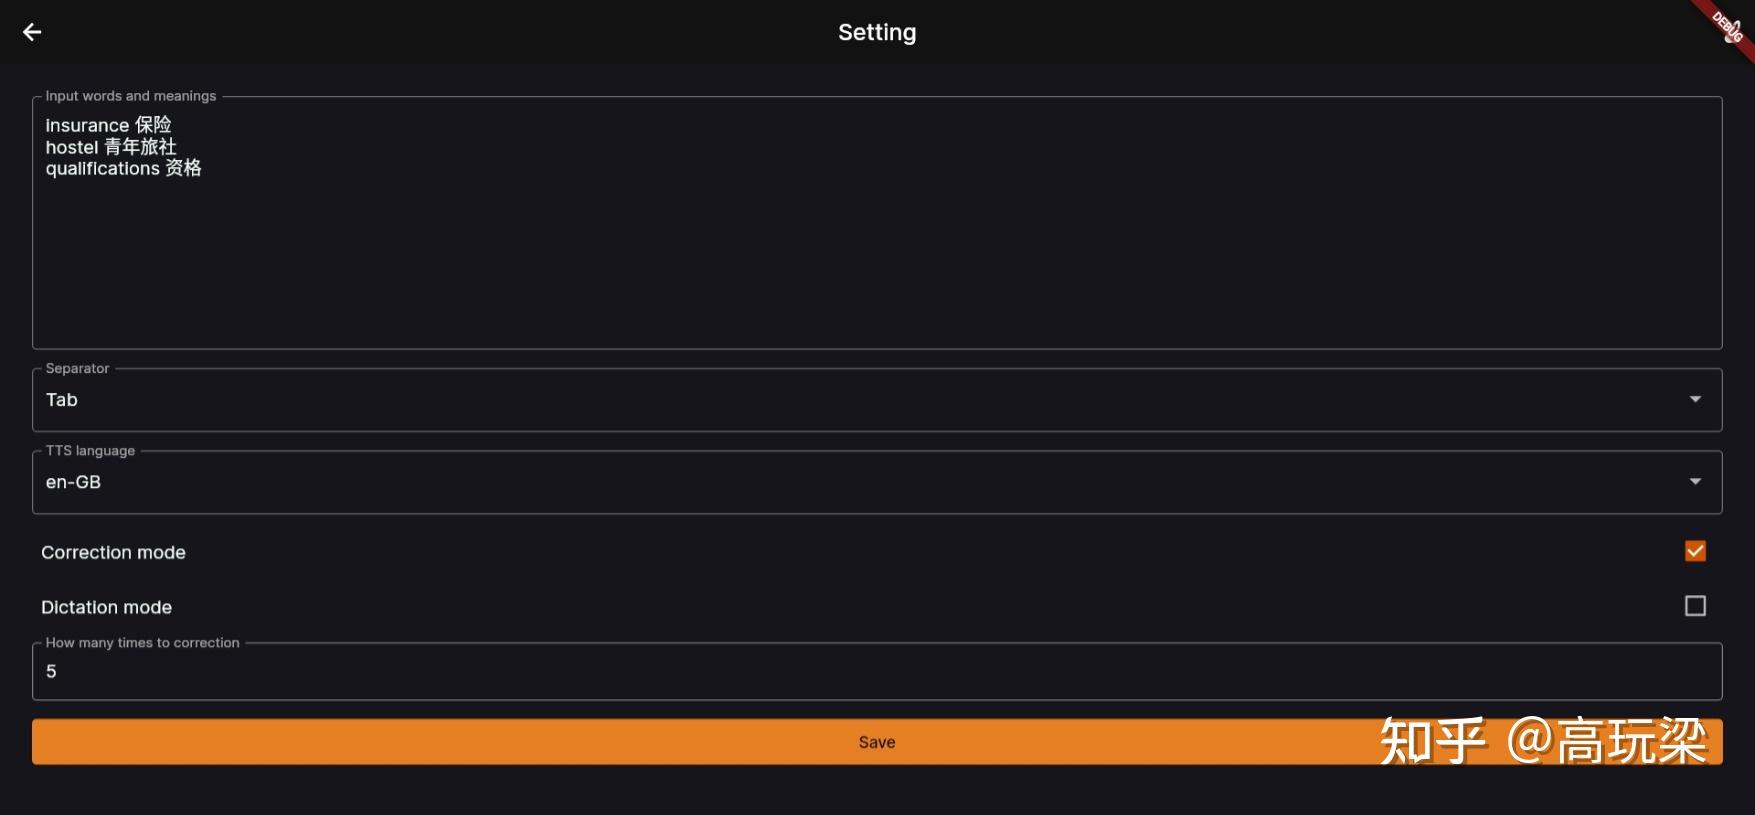
Task: Click the '知乎 @高玩梁' watermark text
Action: pos(1543,741)
